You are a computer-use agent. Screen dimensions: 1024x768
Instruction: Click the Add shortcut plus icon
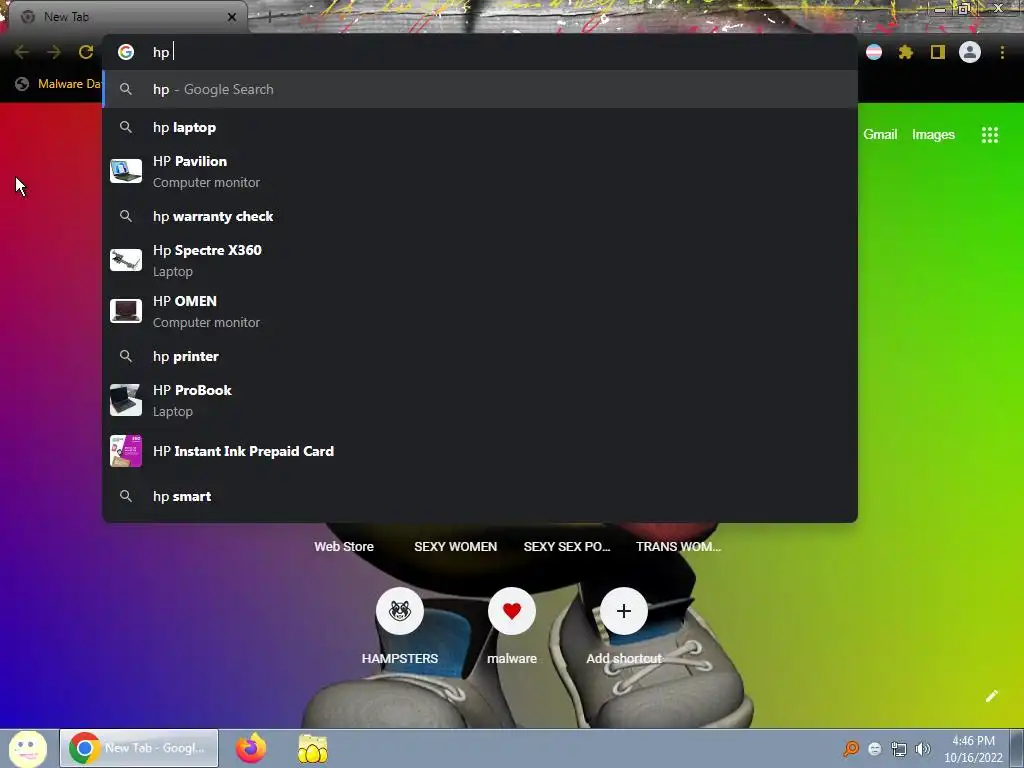click(x=624, y=611)
